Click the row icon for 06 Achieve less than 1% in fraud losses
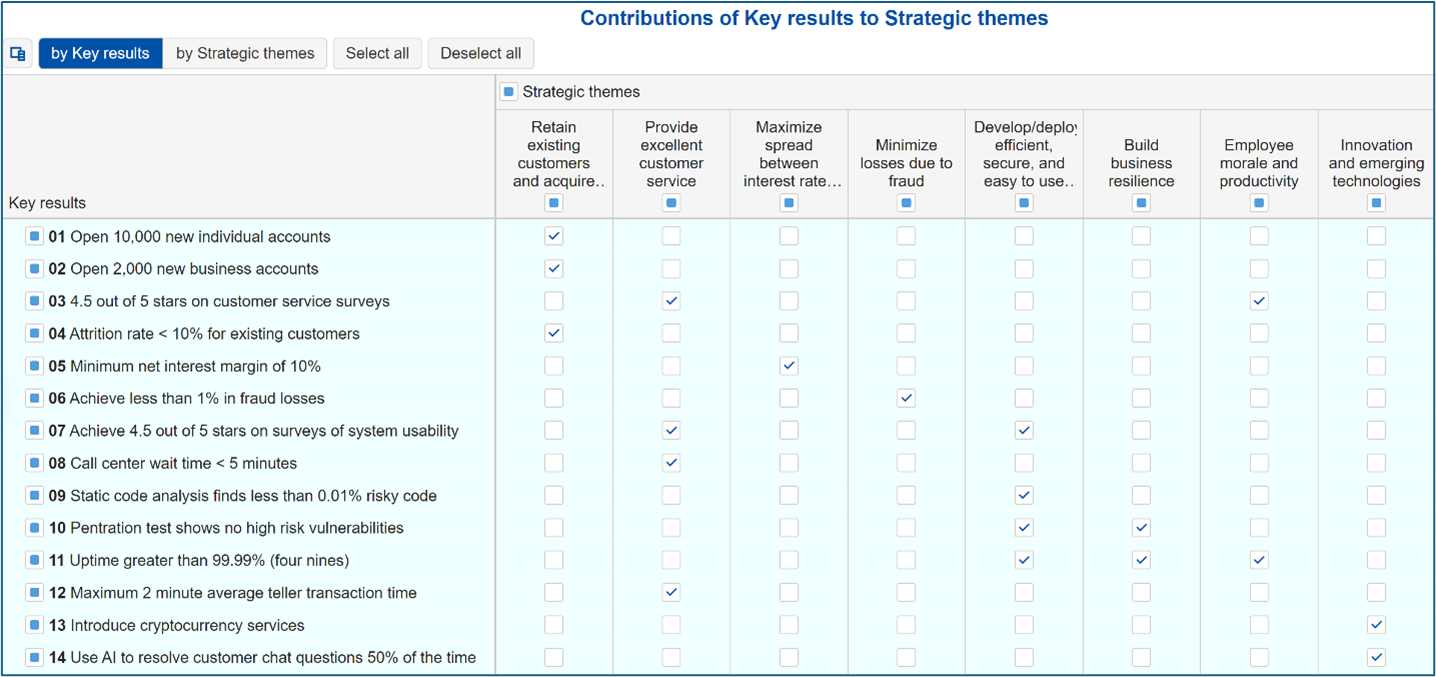Viewport: 1436px width, 677px height. coord(33,397)
